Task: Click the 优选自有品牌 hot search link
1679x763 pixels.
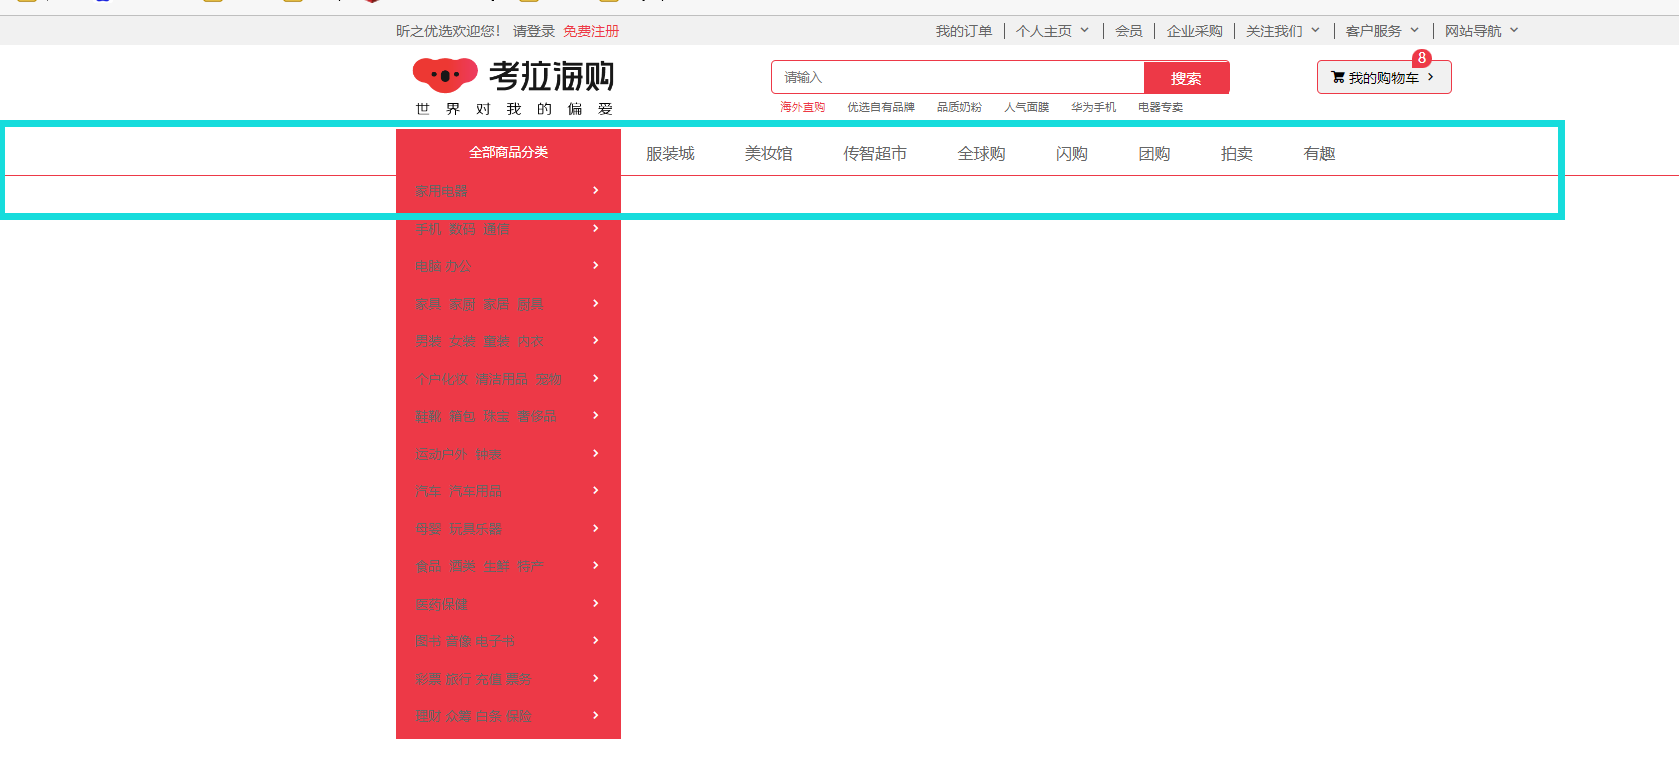Action: point(881,107)
